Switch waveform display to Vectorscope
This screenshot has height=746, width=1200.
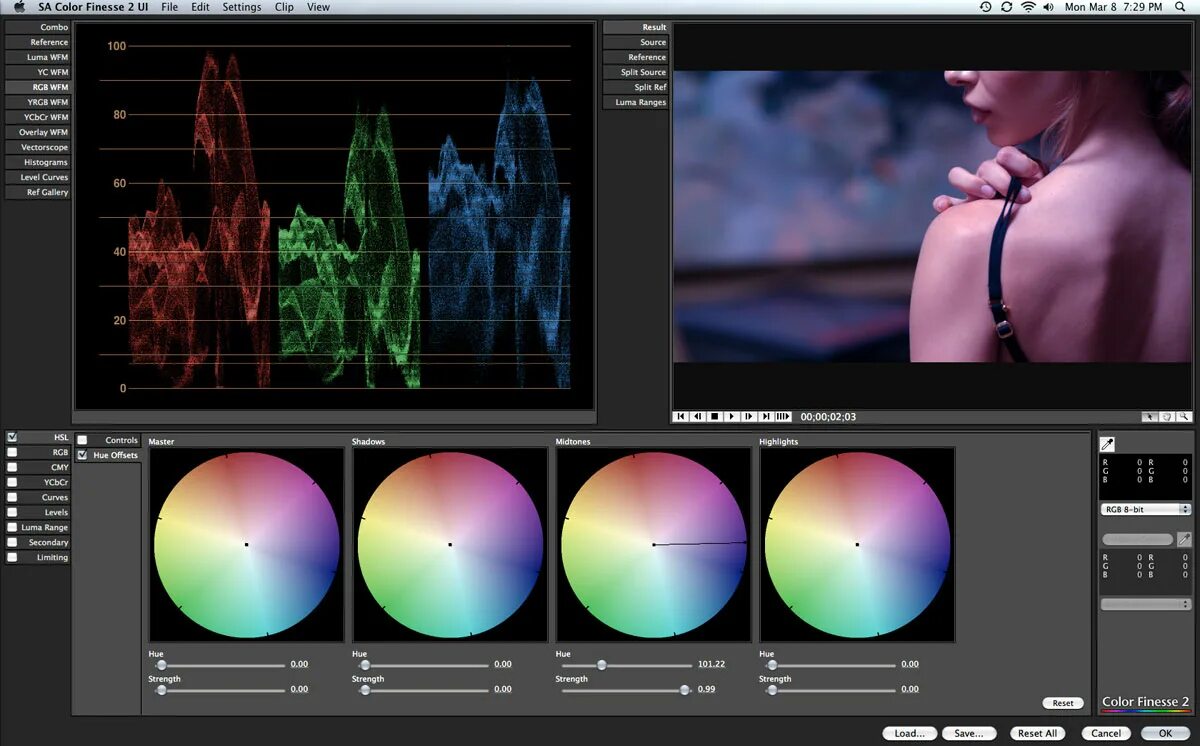[x=40, y=146]
